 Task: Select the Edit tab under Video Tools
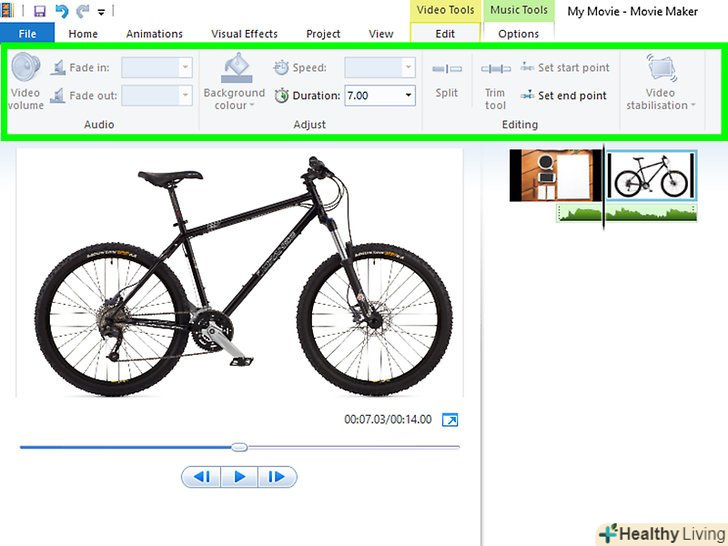[445, 33]
